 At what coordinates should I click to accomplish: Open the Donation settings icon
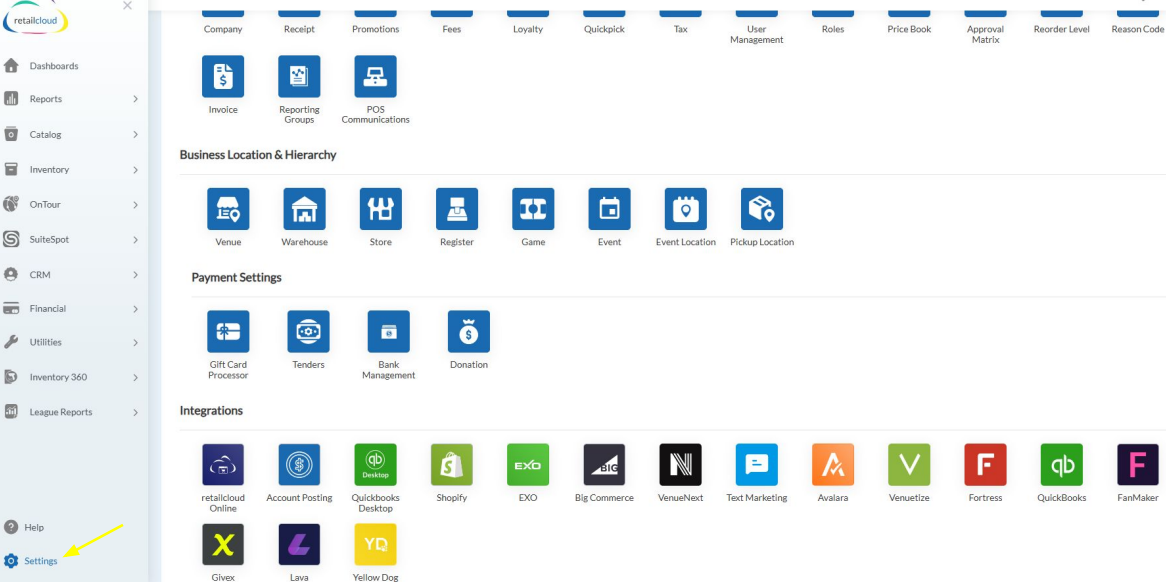(x=468, y=332)
